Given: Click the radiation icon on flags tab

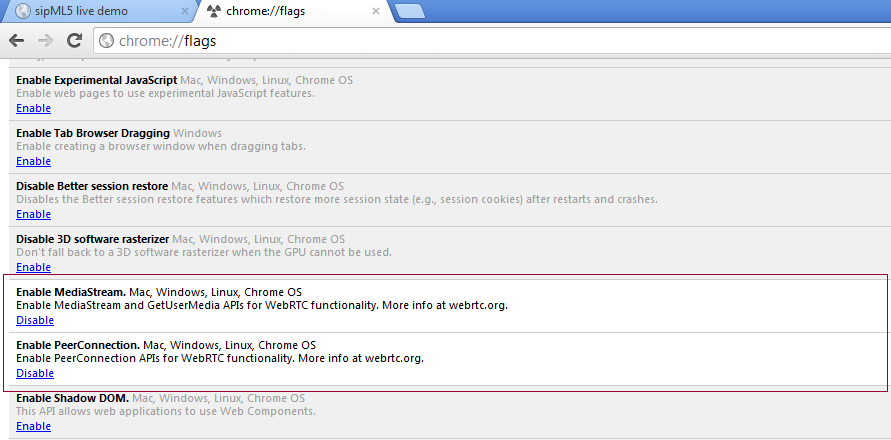Looking at the screenshot, I should tap(215, 11).
